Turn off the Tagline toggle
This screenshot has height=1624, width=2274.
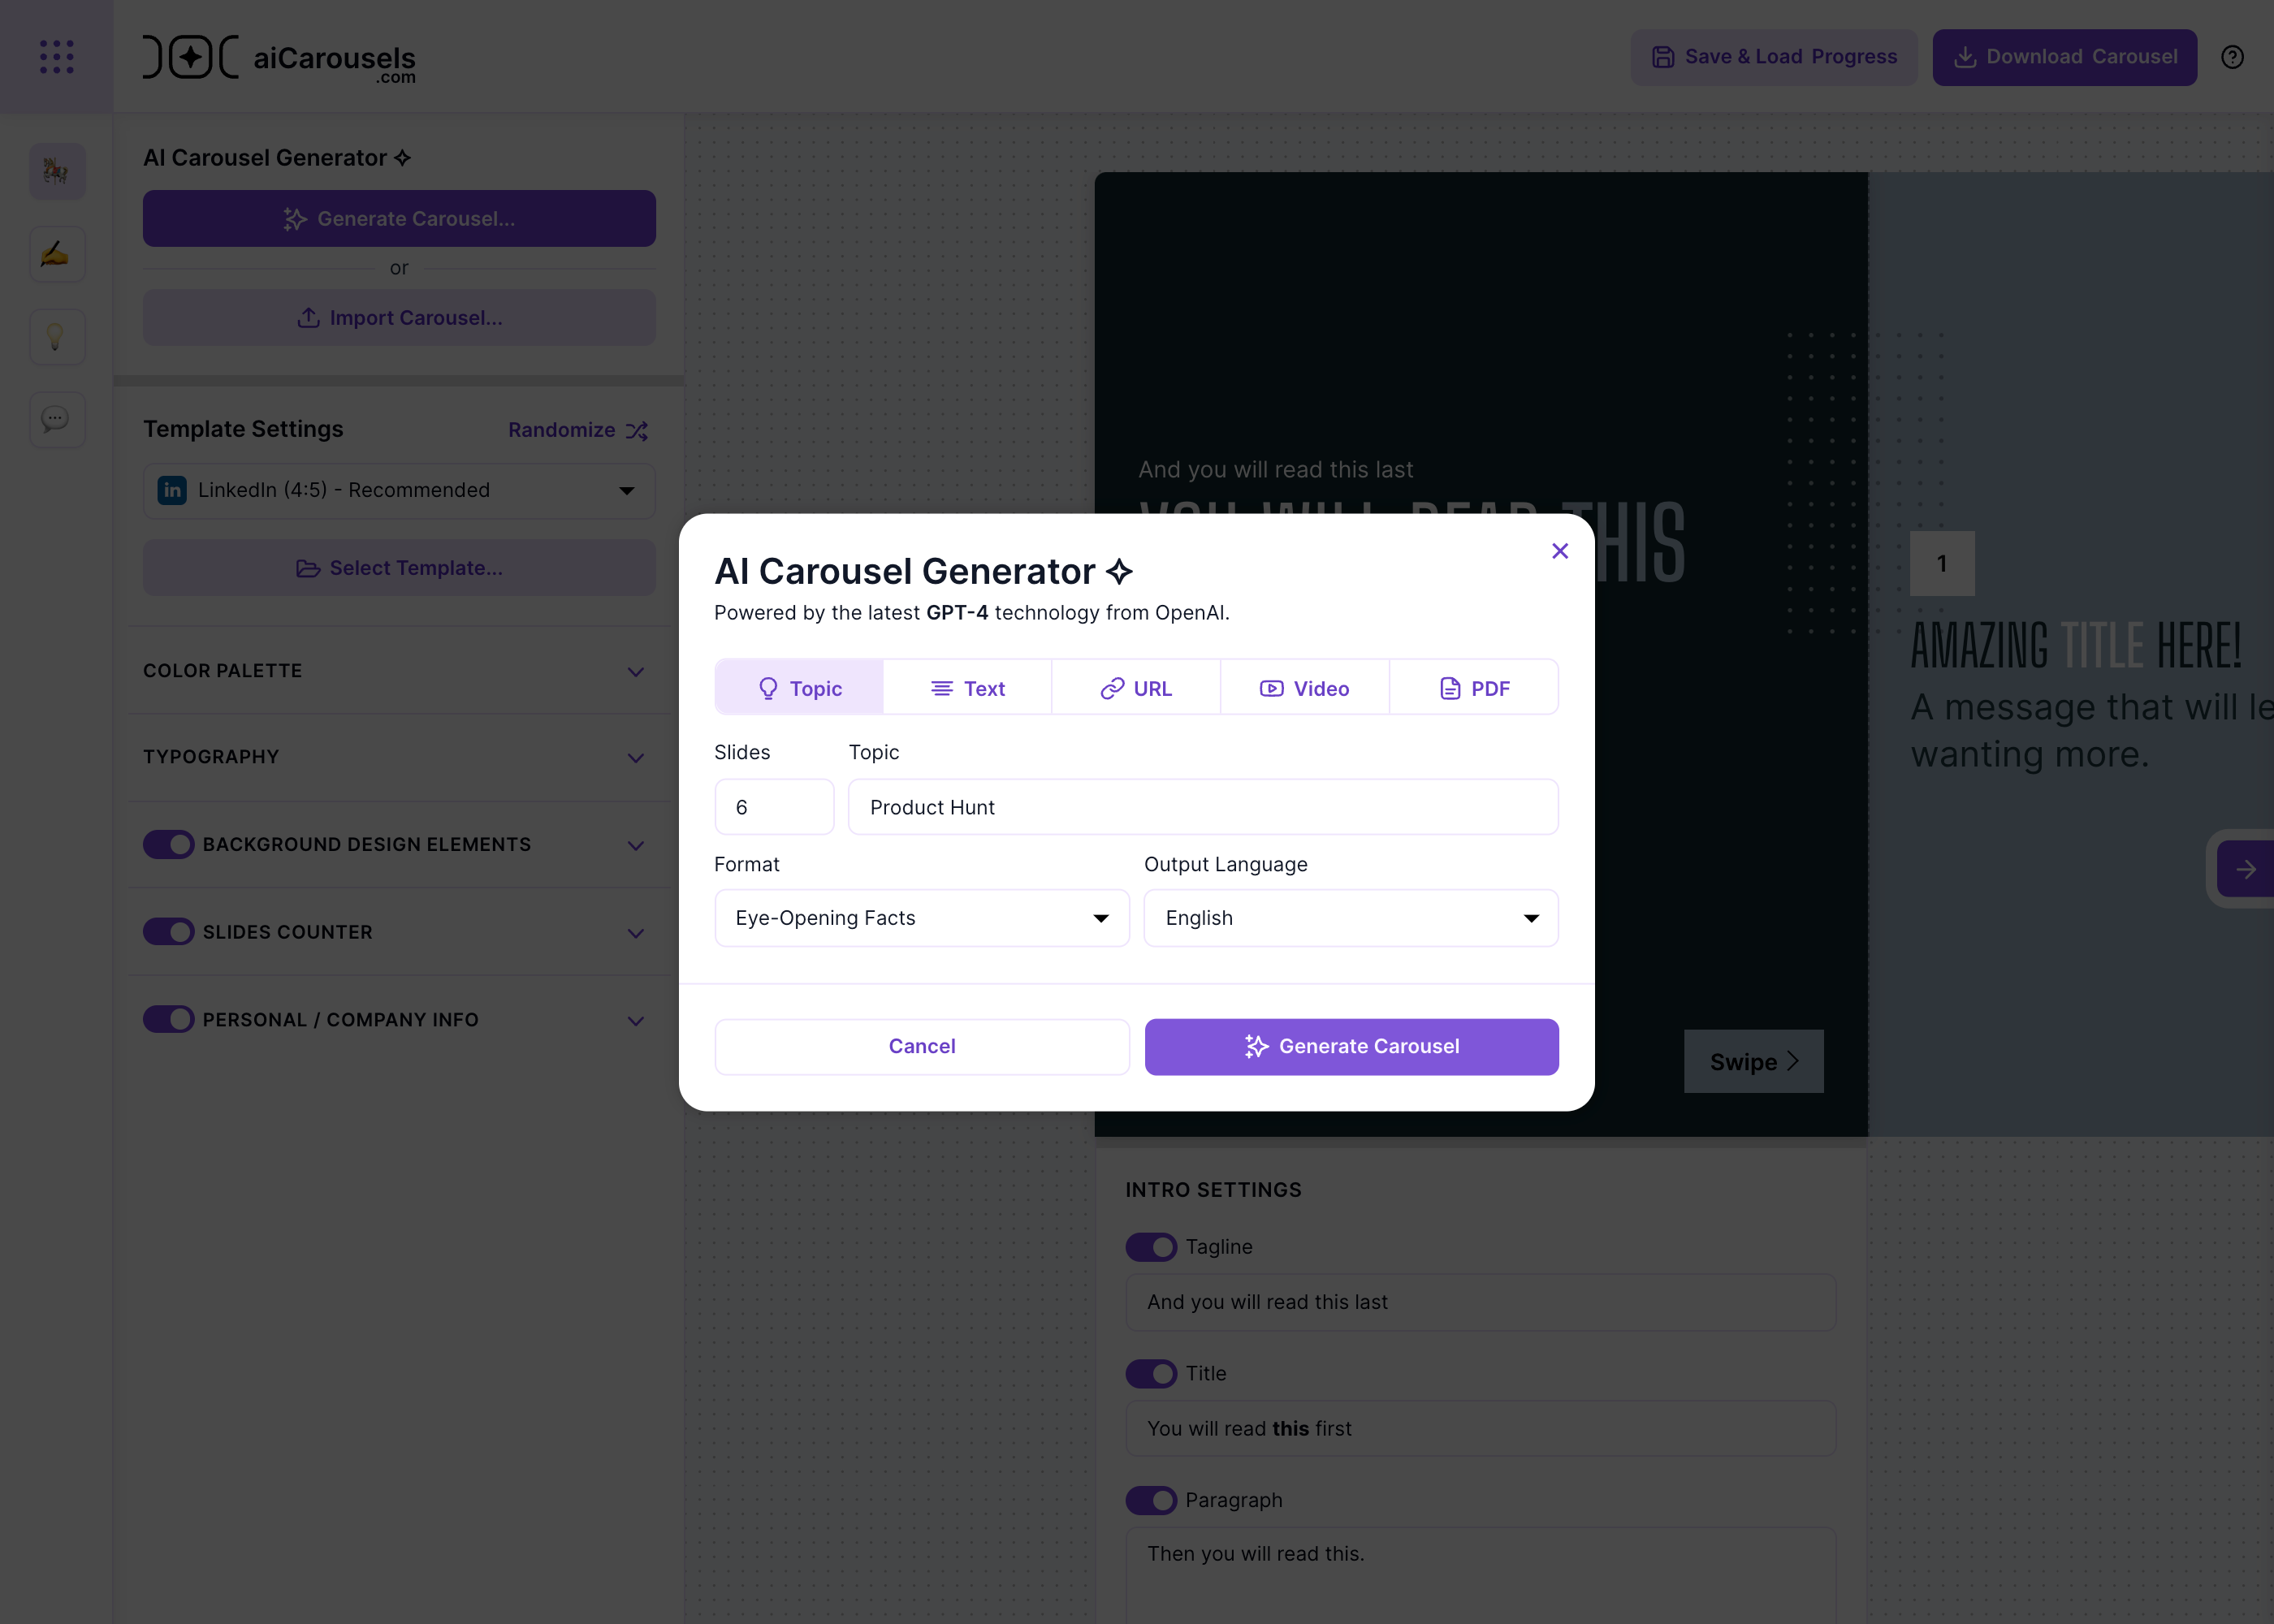tap(1151, 1247)
